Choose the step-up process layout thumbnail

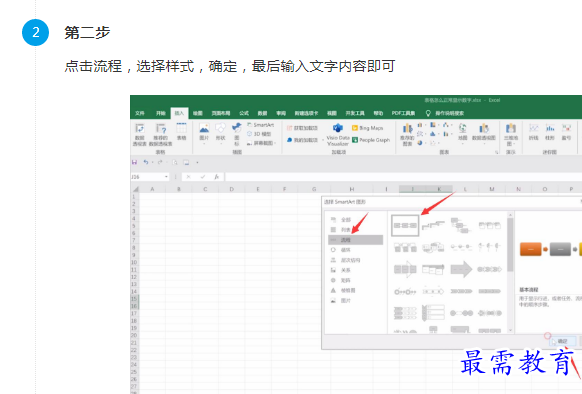point(433,225)
